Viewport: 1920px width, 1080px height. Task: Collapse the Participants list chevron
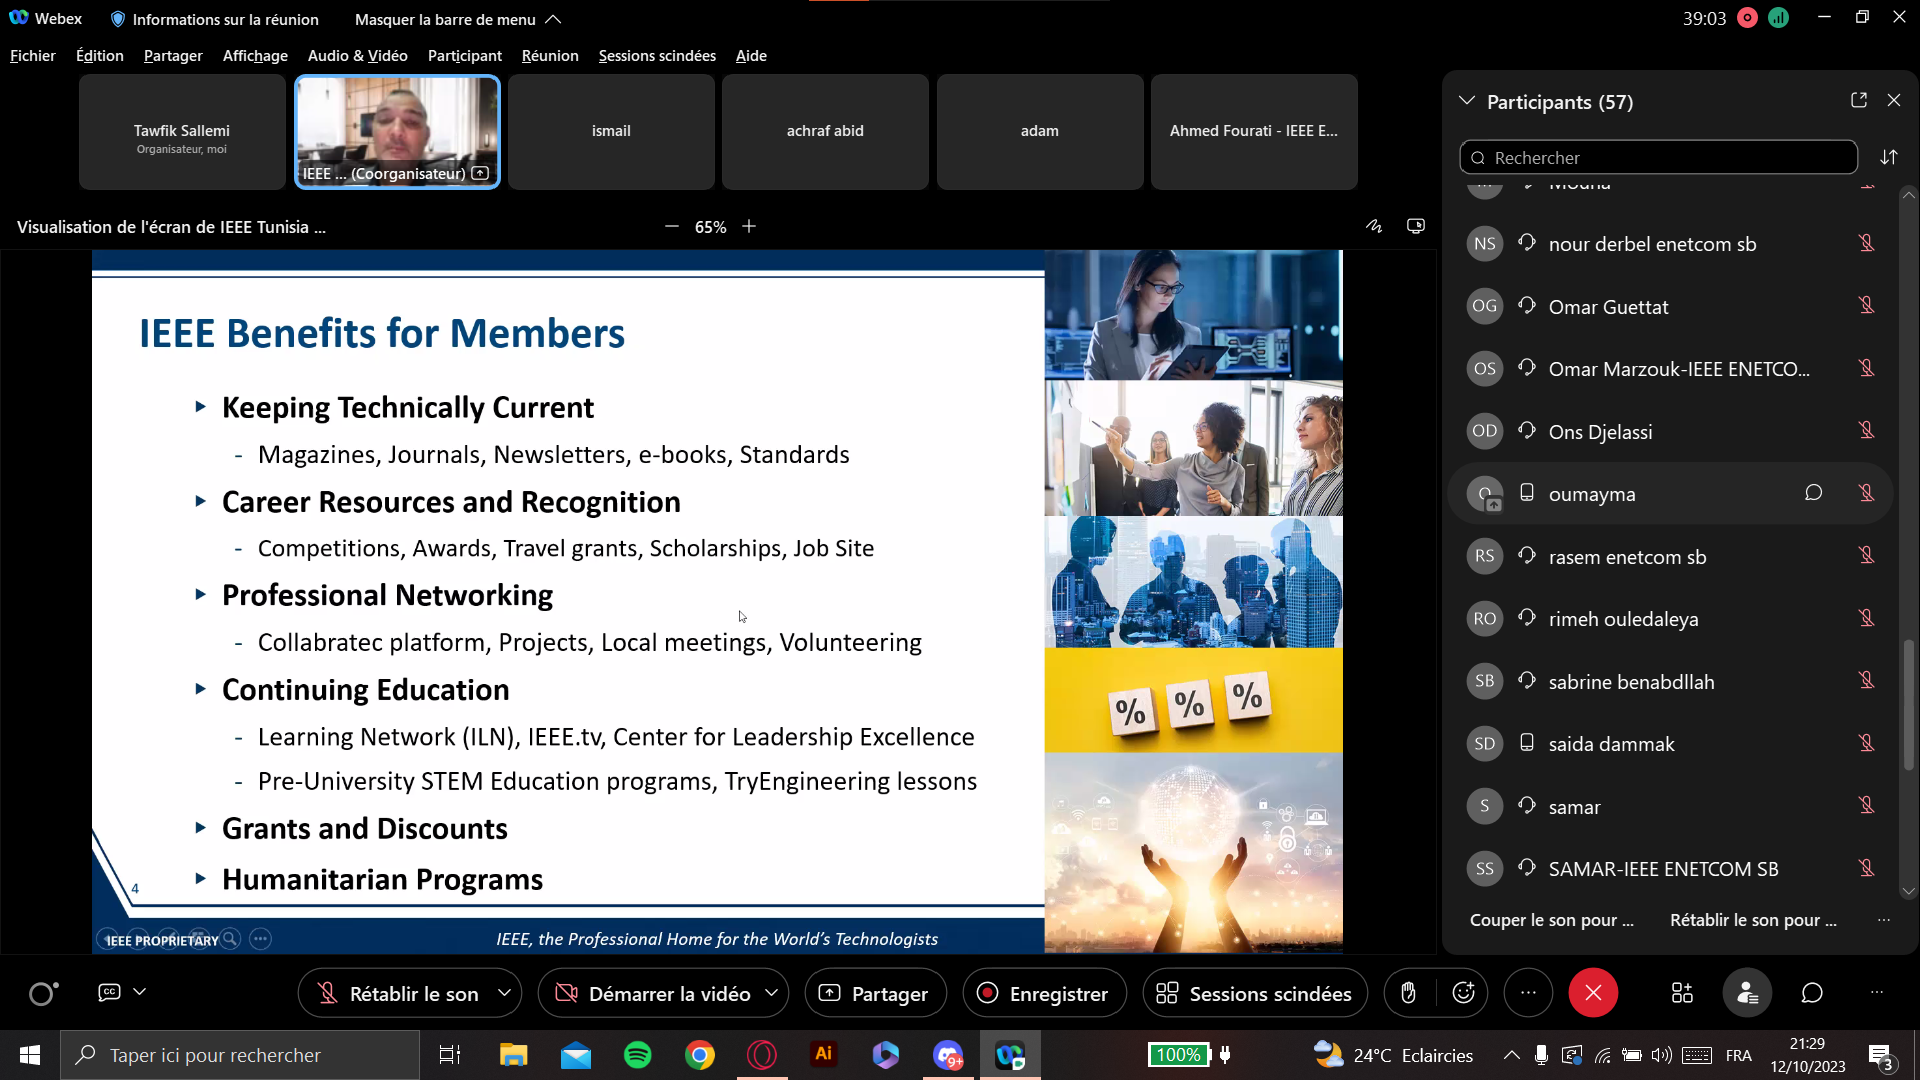click(1467, 101)
